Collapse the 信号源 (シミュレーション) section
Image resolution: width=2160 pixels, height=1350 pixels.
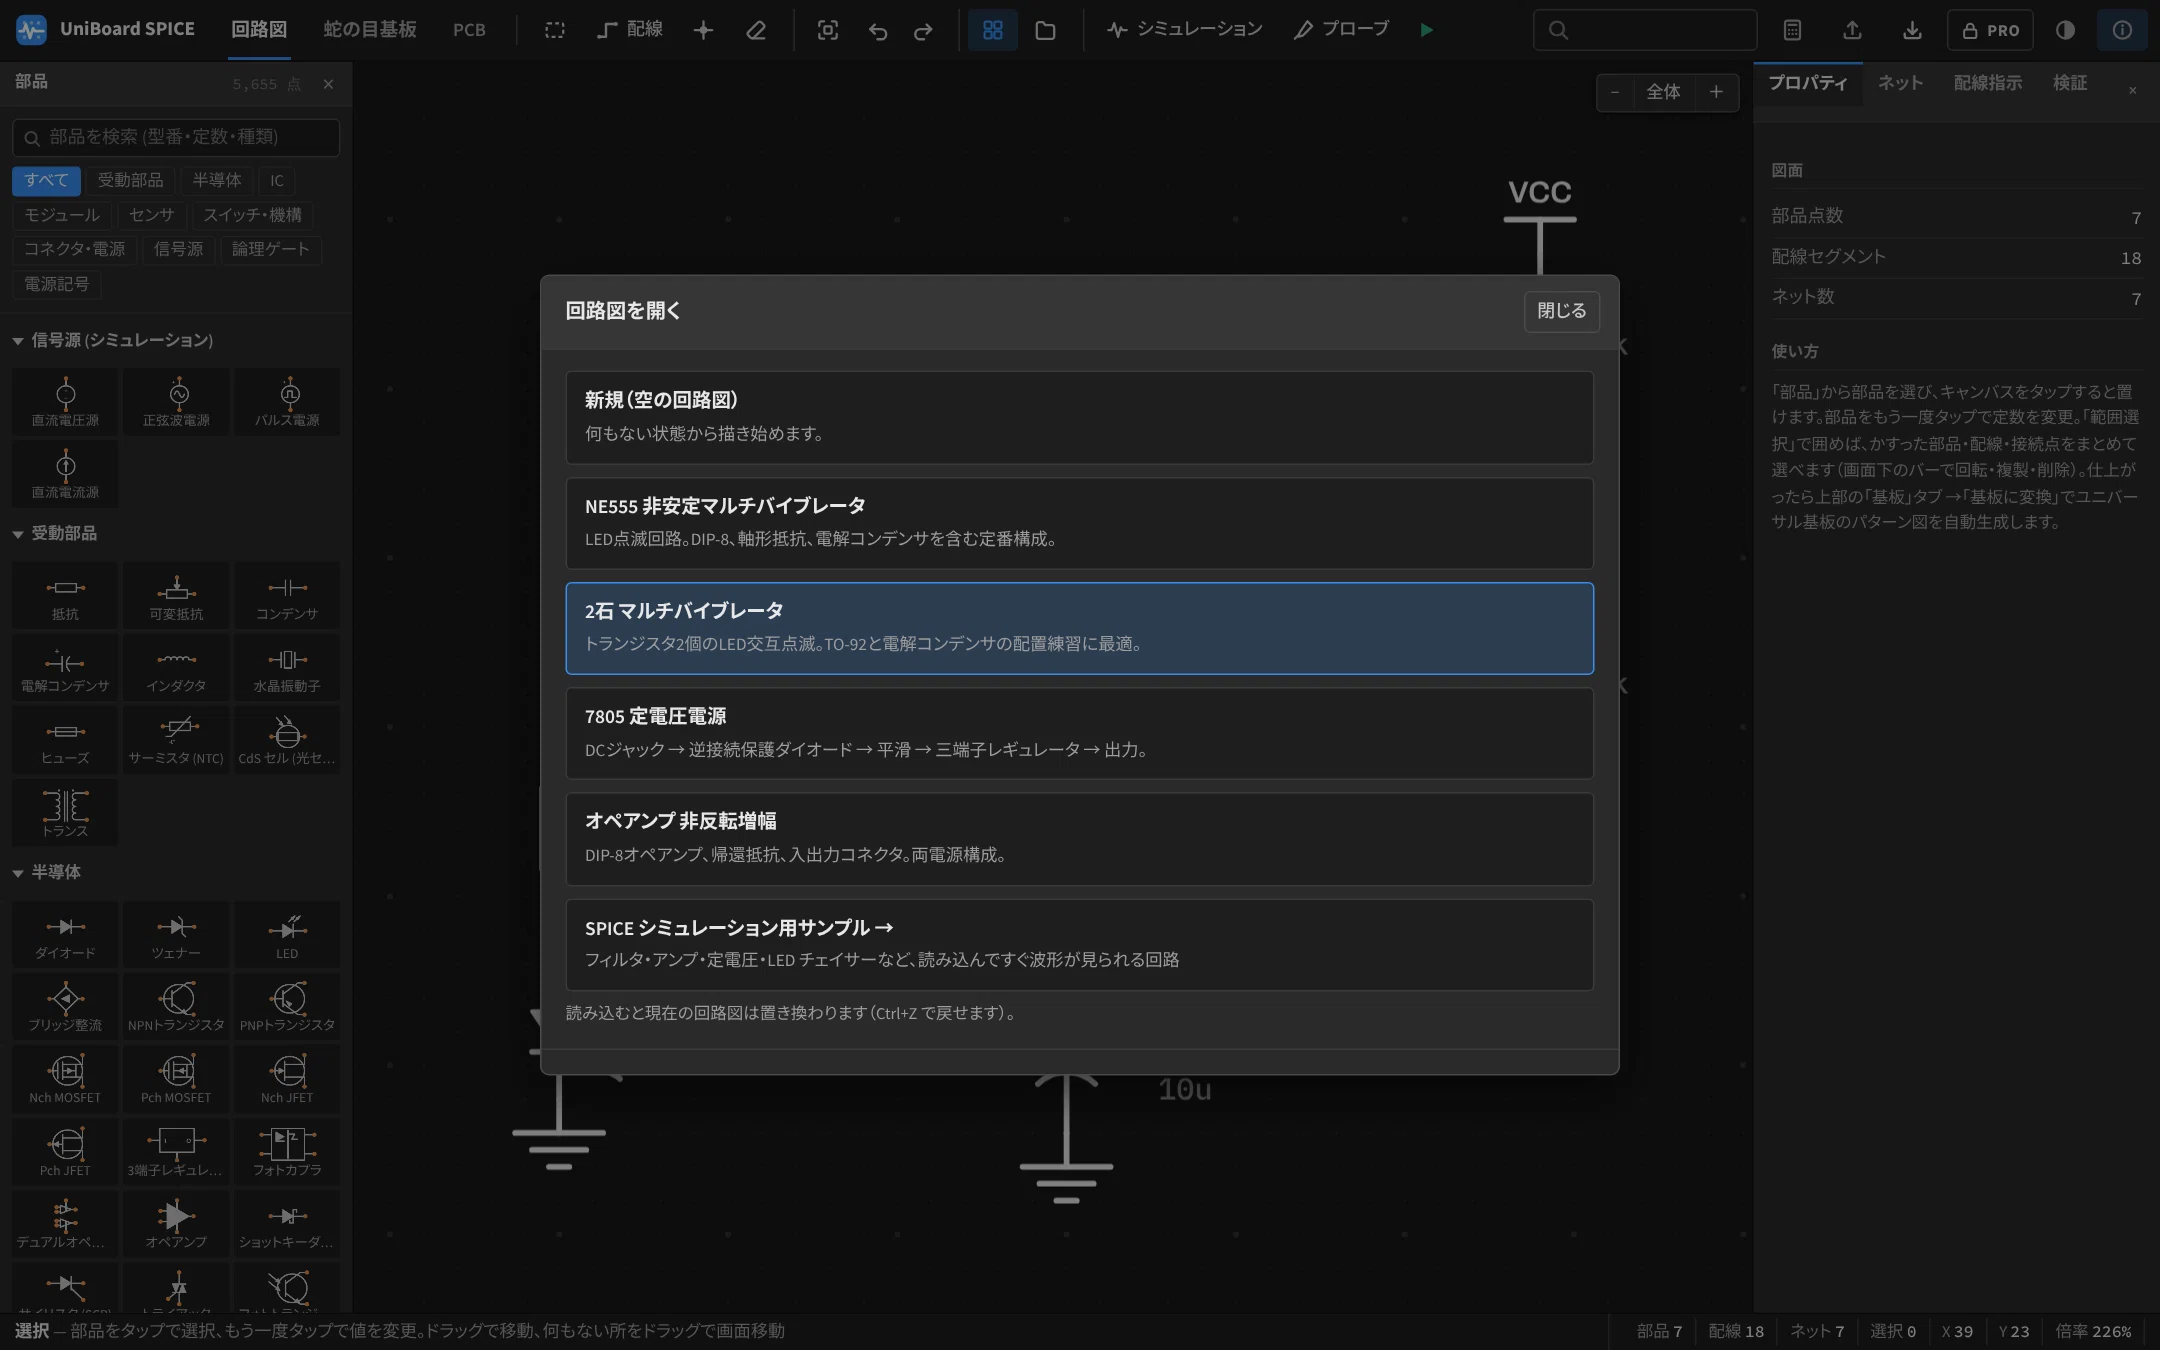113,340
